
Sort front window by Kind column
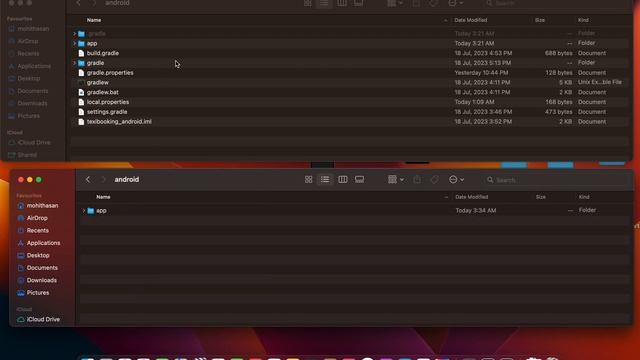point(584,197)
